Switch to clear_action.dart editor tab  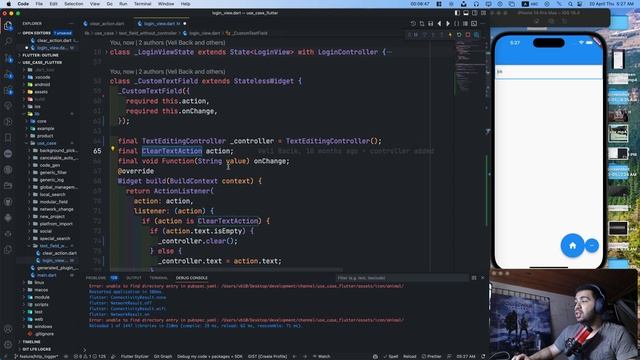pyautogui.click(x=106, y=24)
